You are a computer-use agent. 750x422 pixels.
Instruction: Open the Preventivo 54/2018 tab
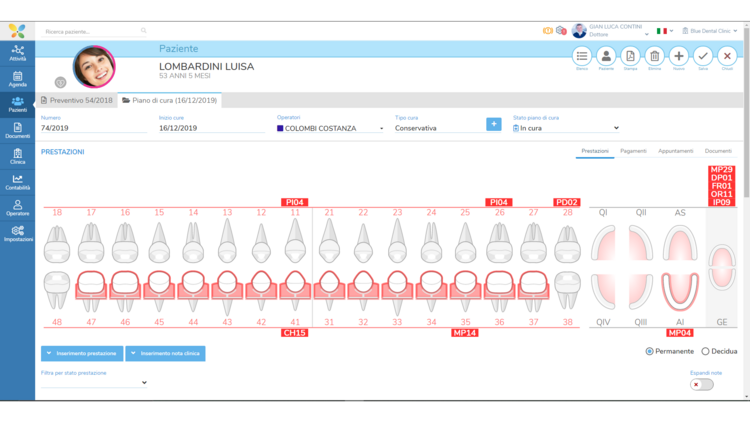click(77, 101)
